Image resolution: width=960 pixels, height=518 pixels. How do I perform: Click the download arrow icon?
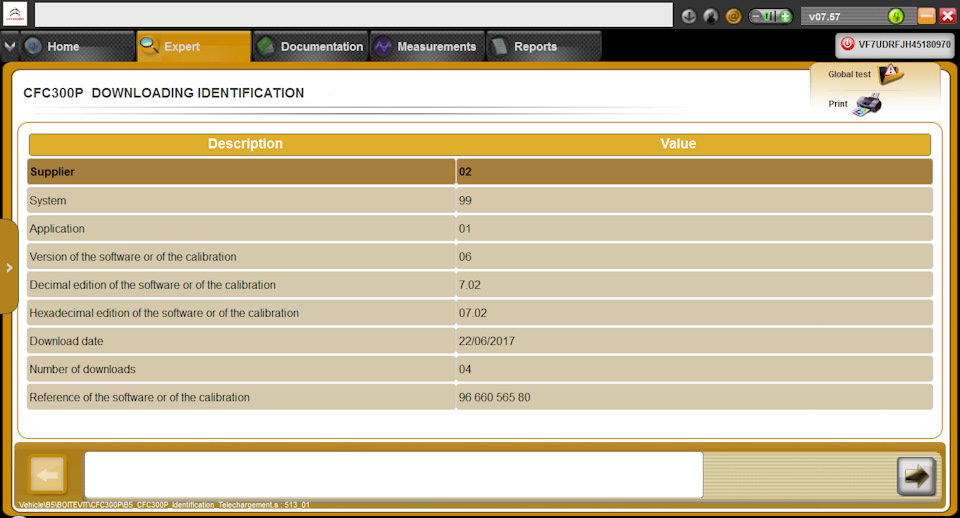(x=689, y=17)
